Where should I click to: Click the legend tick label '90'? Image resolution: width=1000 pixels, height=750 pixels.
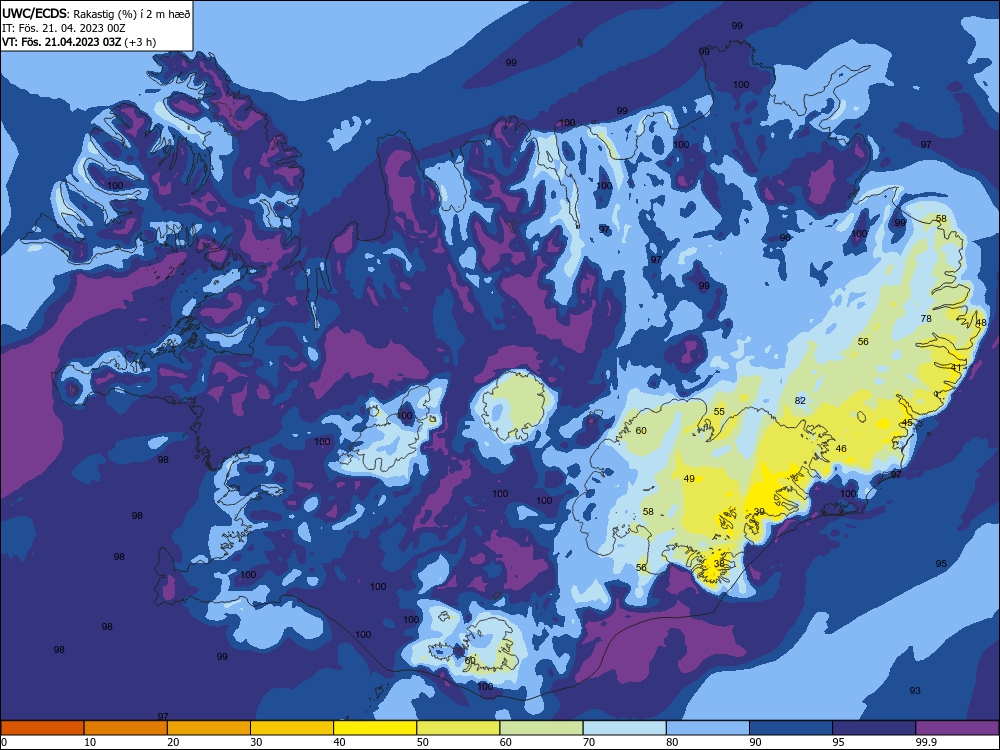click(756, 742)
